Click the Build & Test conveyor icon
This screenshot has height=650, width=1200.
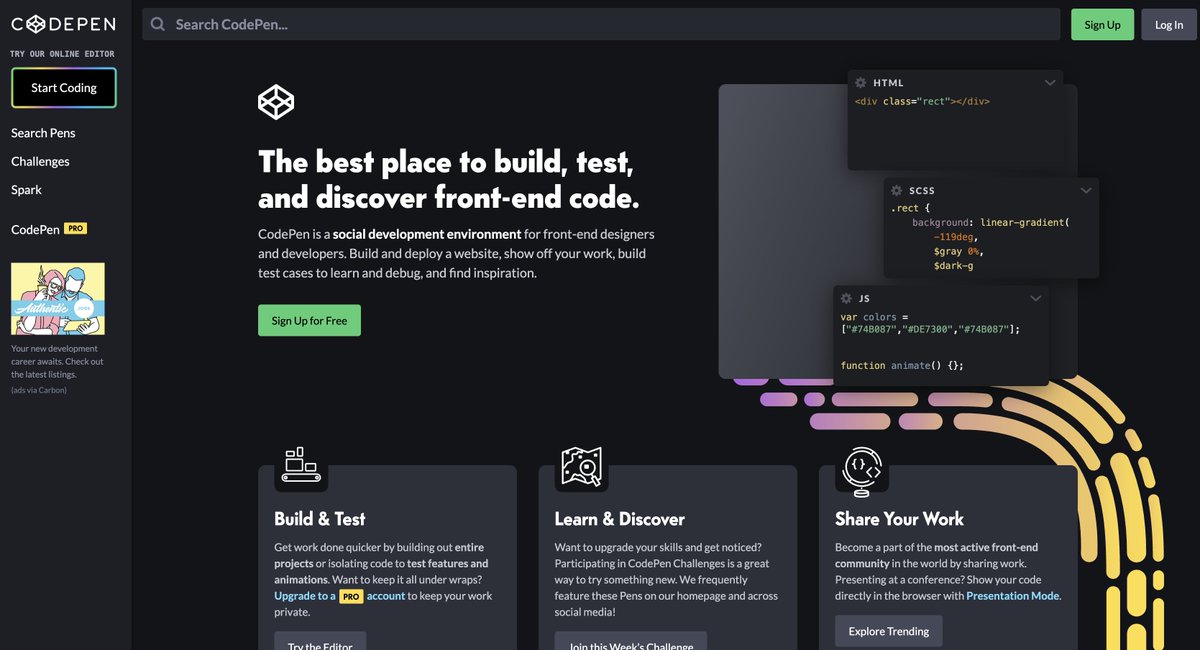[300, 467]
